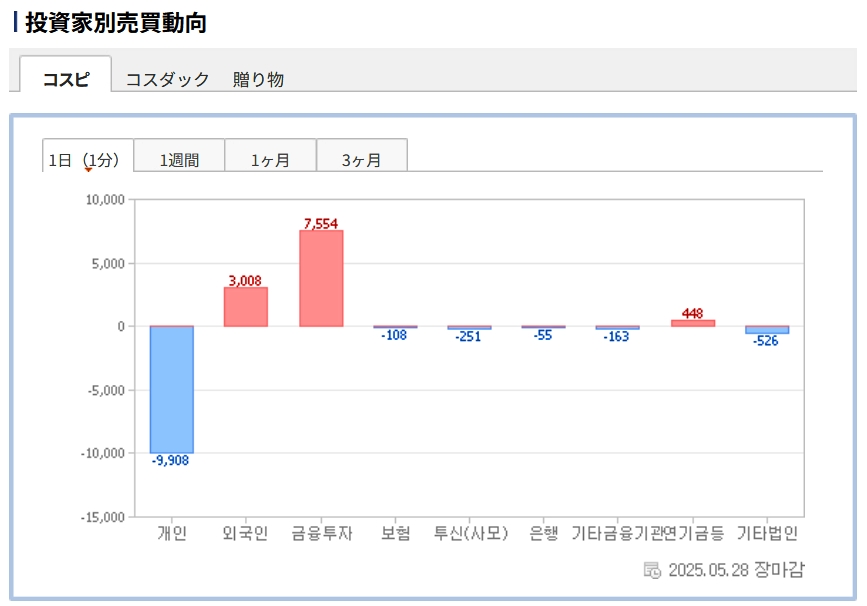The width and height of the screenshot is (867, 606).
Task: Click the 은행 bar labeled -55
Action: 544,327
